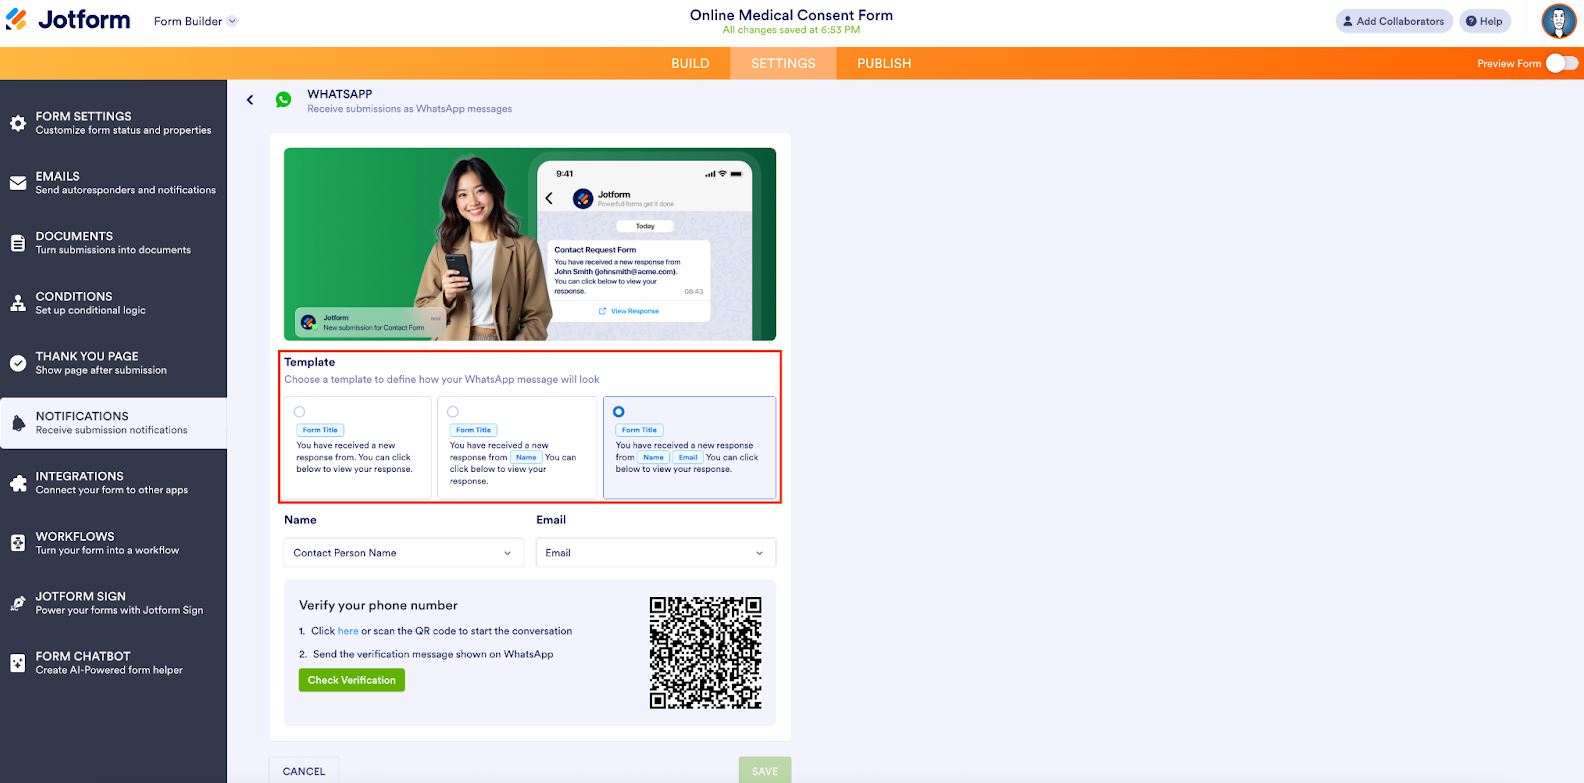Open the Contact Person Name dropdown
Viewport: 1584px width, 783px height.
[x=404, y=553]
